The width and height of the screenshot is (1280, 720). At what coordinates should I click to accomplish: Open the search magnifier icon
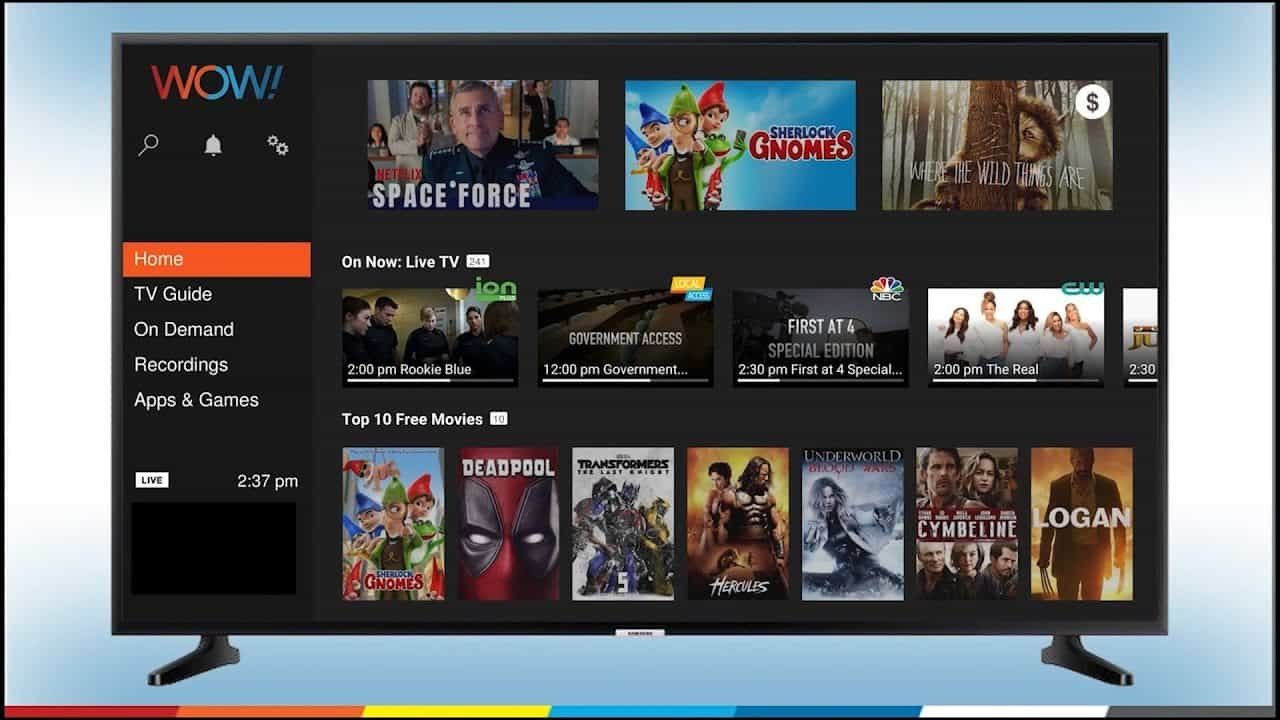coord(148,146)
